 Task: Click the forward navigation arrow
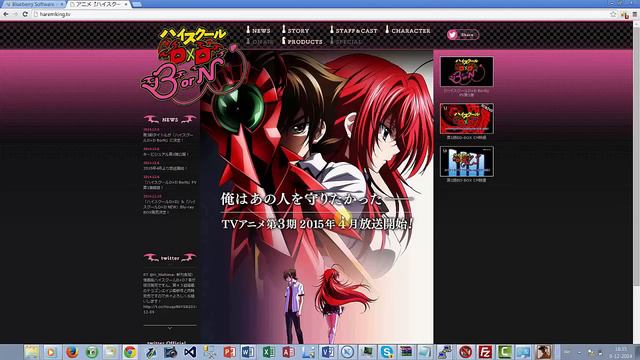point(16,14)
